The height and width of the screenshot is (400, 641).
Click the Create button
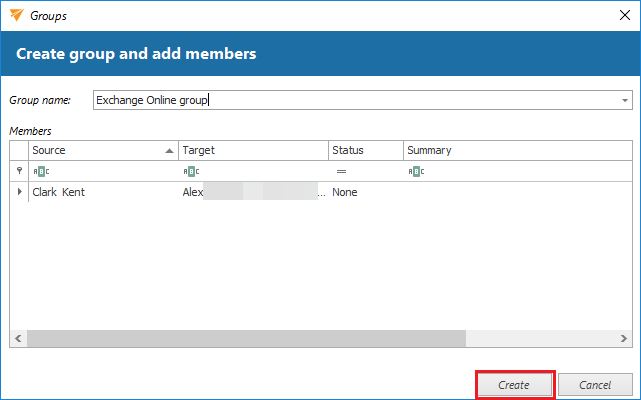514,385
